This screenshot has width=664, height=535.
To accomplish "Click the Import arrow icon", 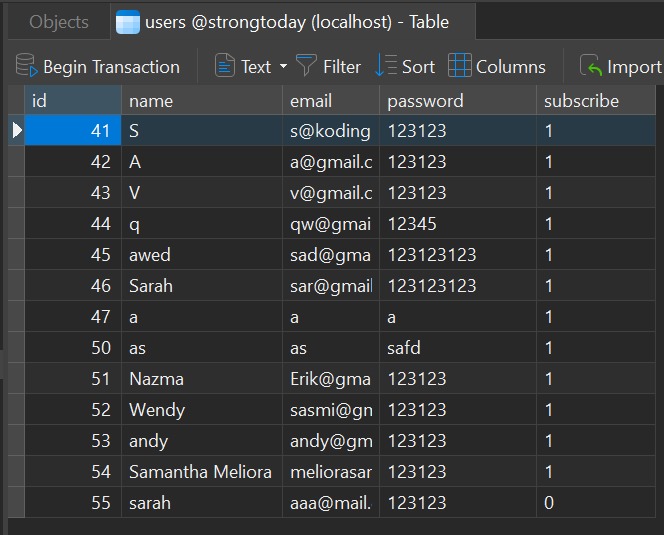I will [591, 65].
